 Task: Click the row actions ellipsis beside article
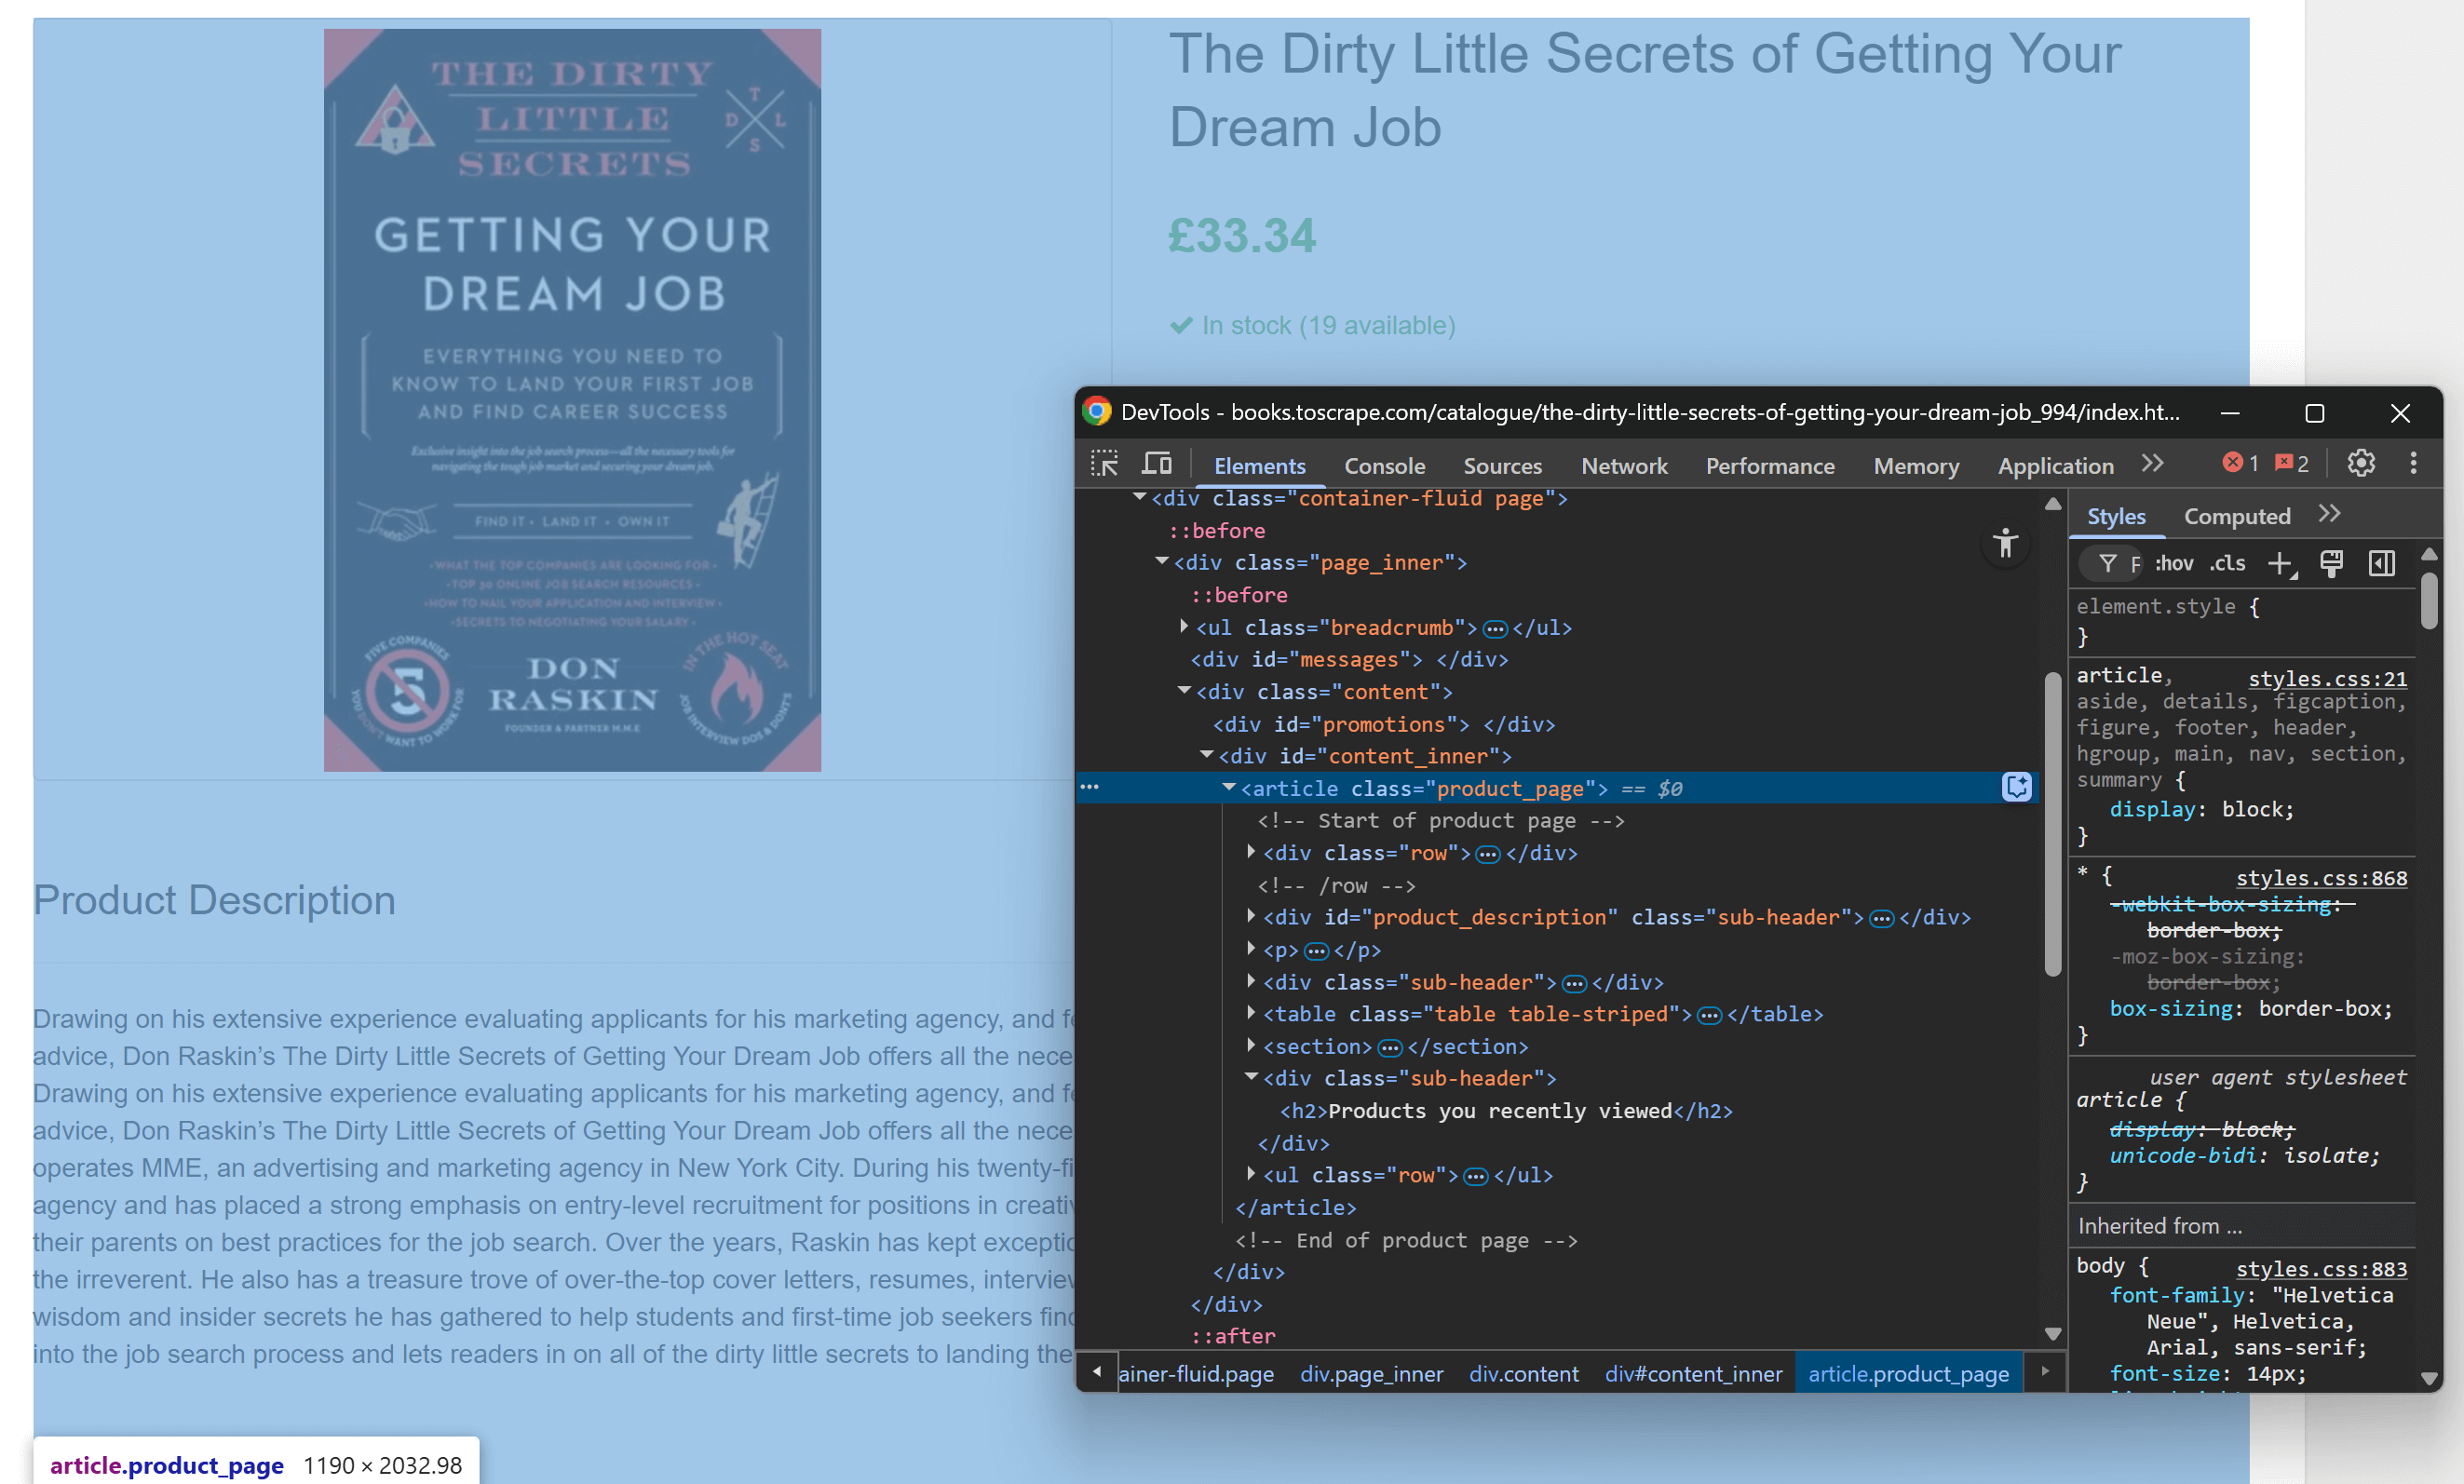pyautogui.click(x=1090, y=788)
